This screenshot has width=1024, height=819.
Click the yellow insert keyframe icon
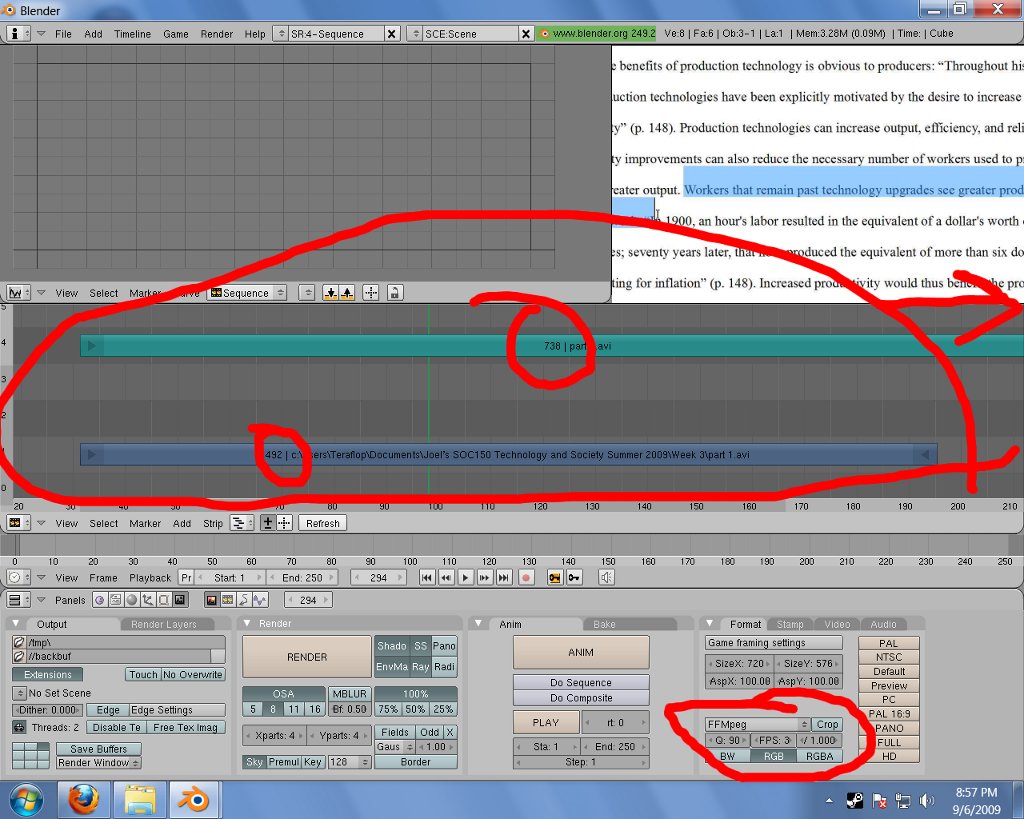tap(554, 577)
